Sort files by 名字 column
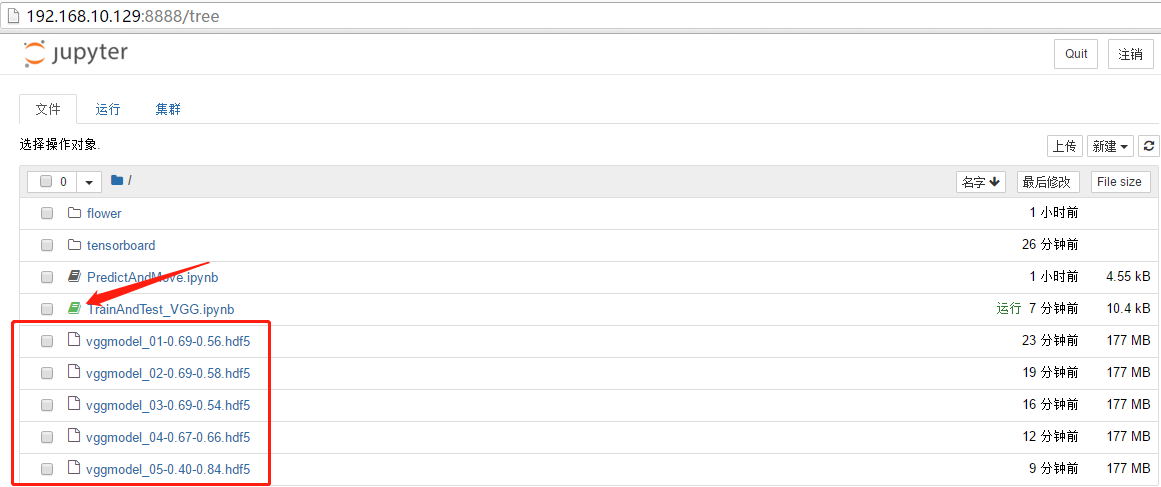 (x=981, y=182)
